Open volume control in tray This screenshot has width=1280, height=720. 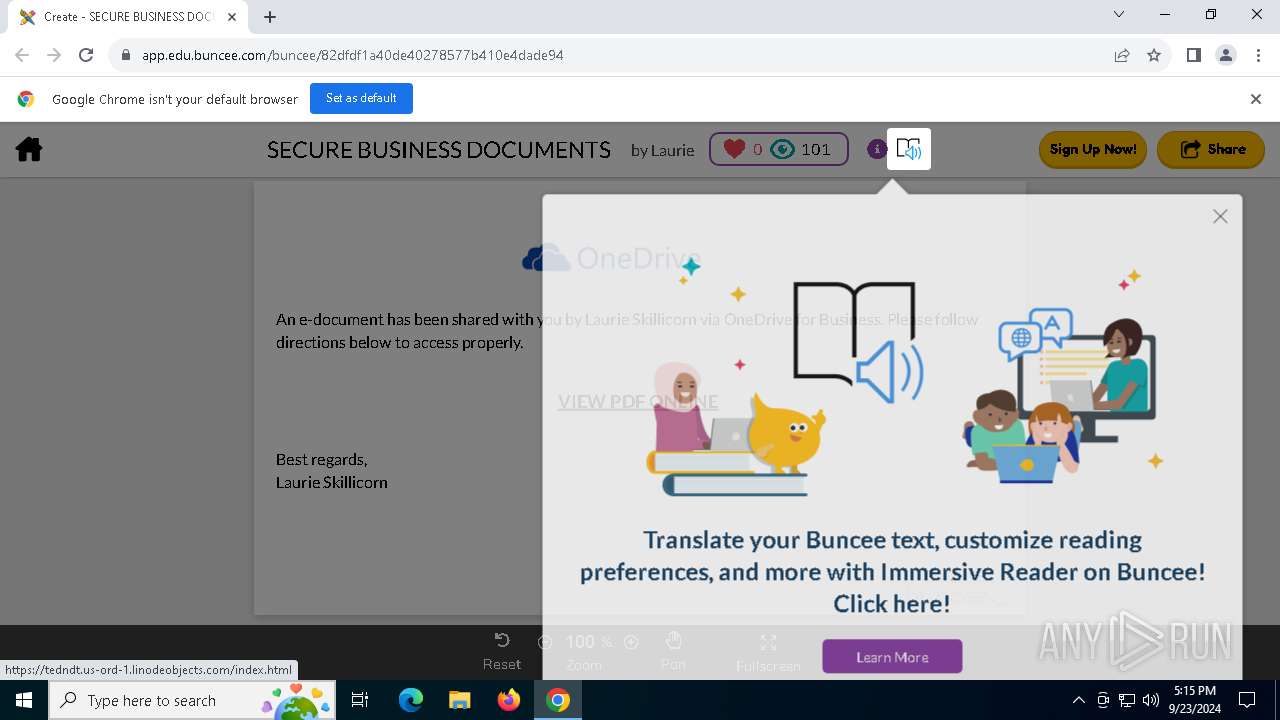(x=1151, y=700)
